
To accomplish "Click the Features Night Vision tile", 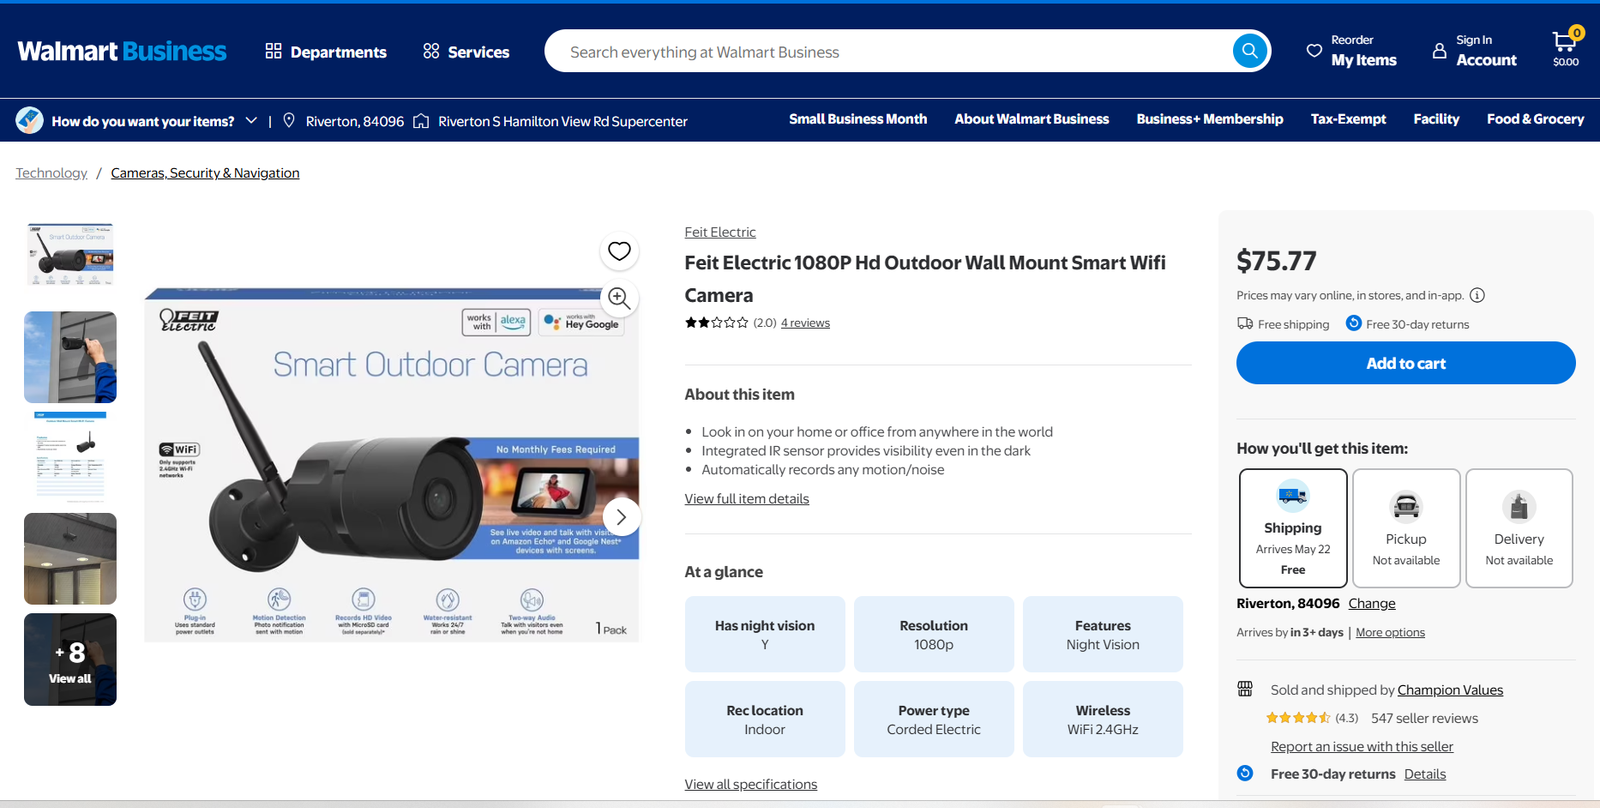I will coord(1103,634).
